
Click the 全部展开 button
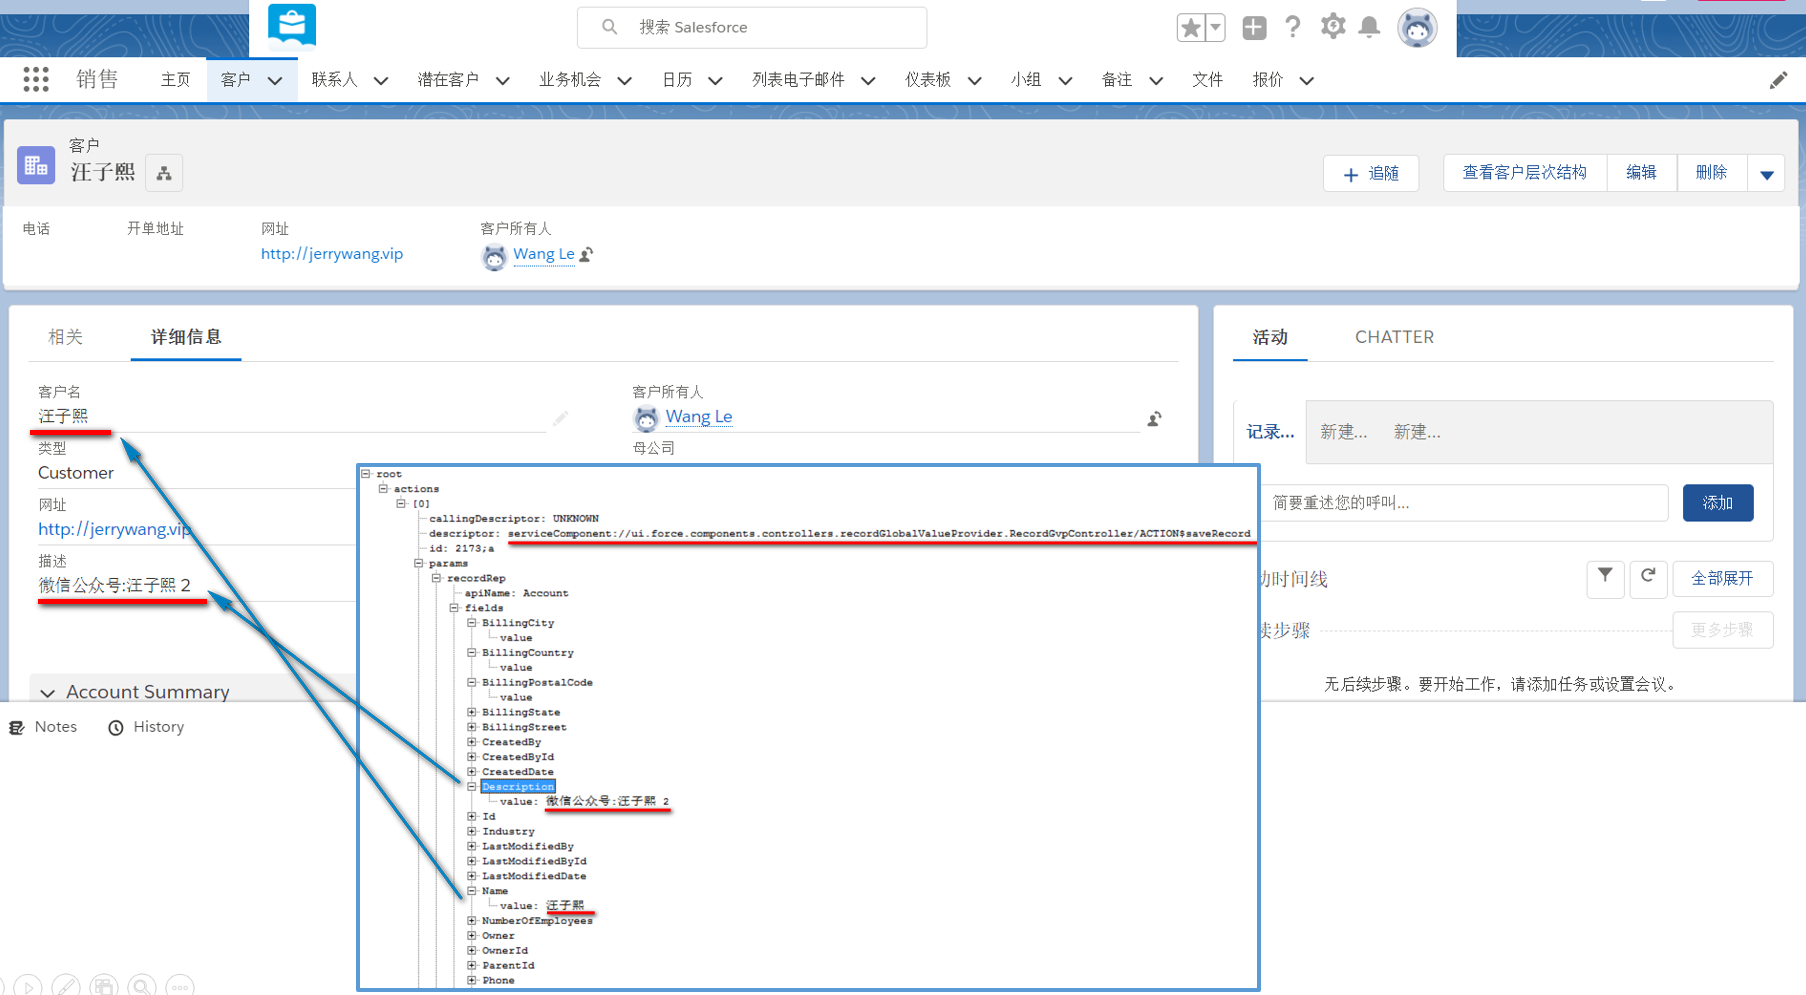[1722, 578]
